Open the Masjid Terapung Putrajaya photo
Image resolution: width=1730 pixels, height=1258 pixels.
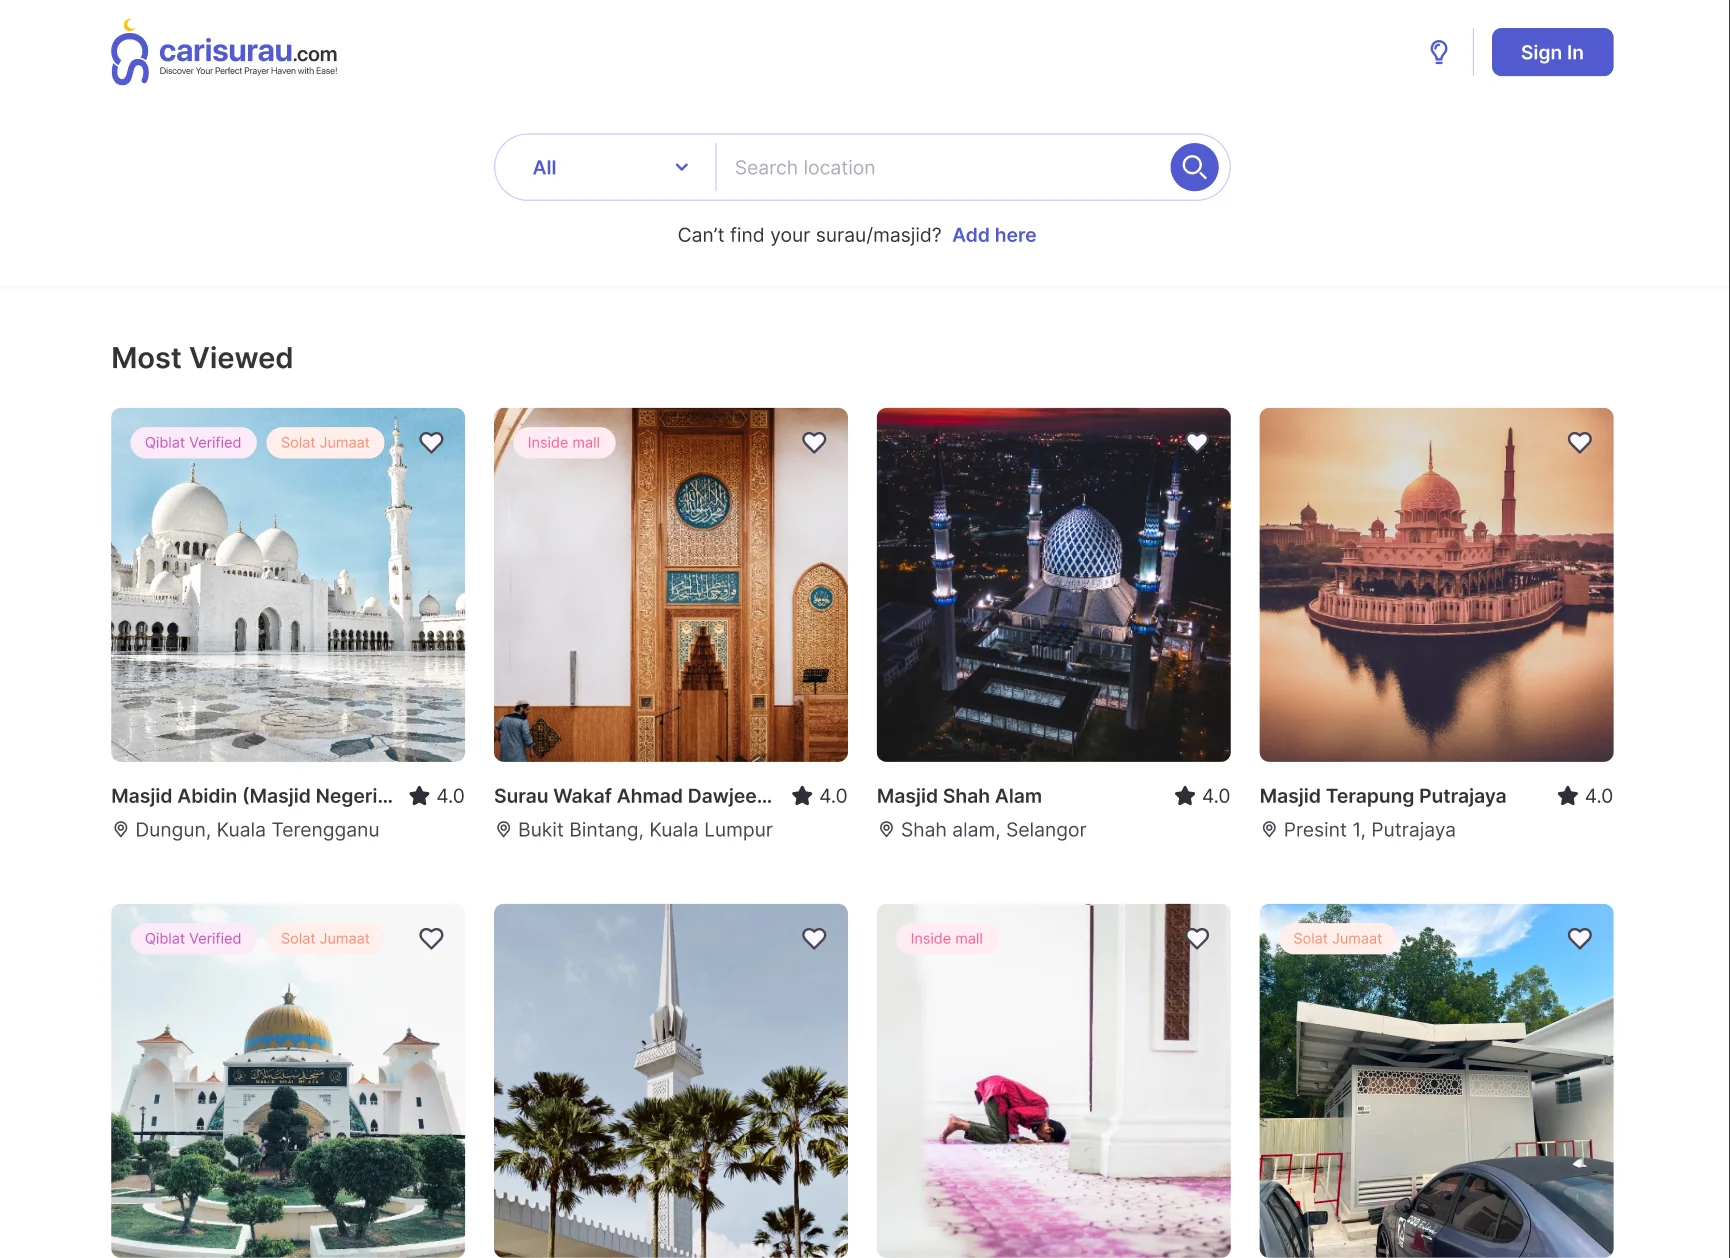tap(1436, 600)
